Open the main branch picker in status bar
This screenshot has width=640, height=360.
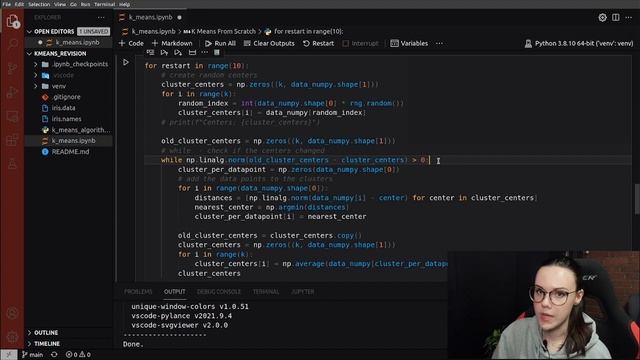(33, 355)
